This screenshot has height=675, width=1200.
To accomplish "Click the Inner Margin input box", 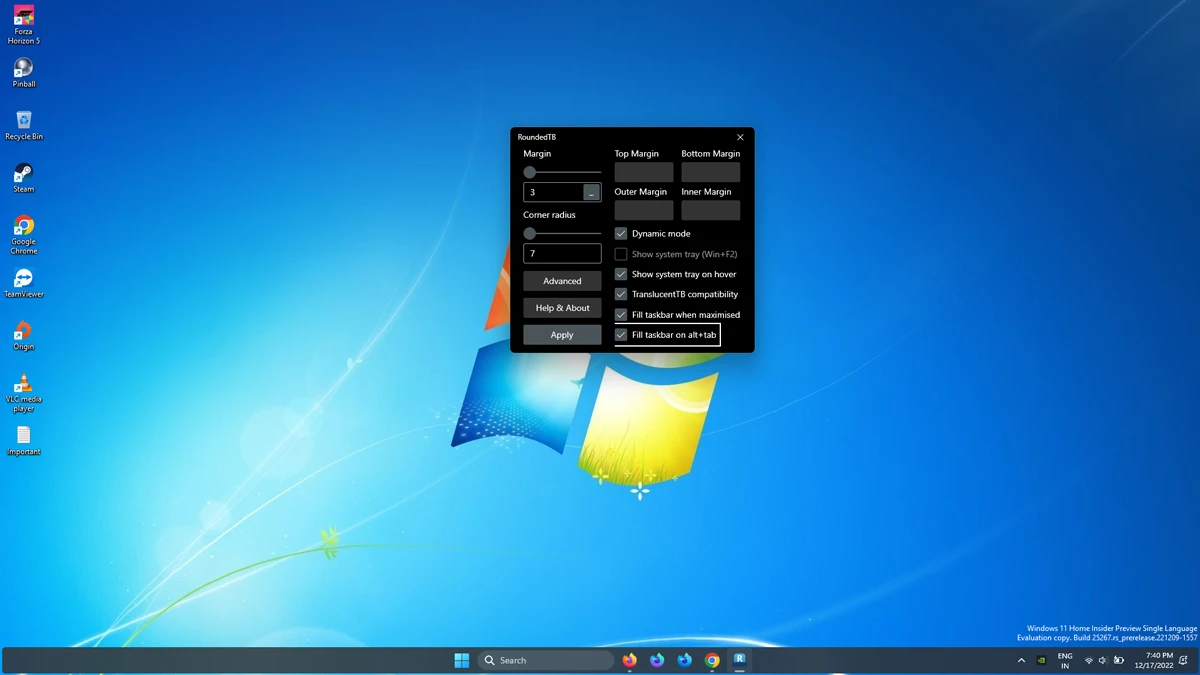I will 711,210.
